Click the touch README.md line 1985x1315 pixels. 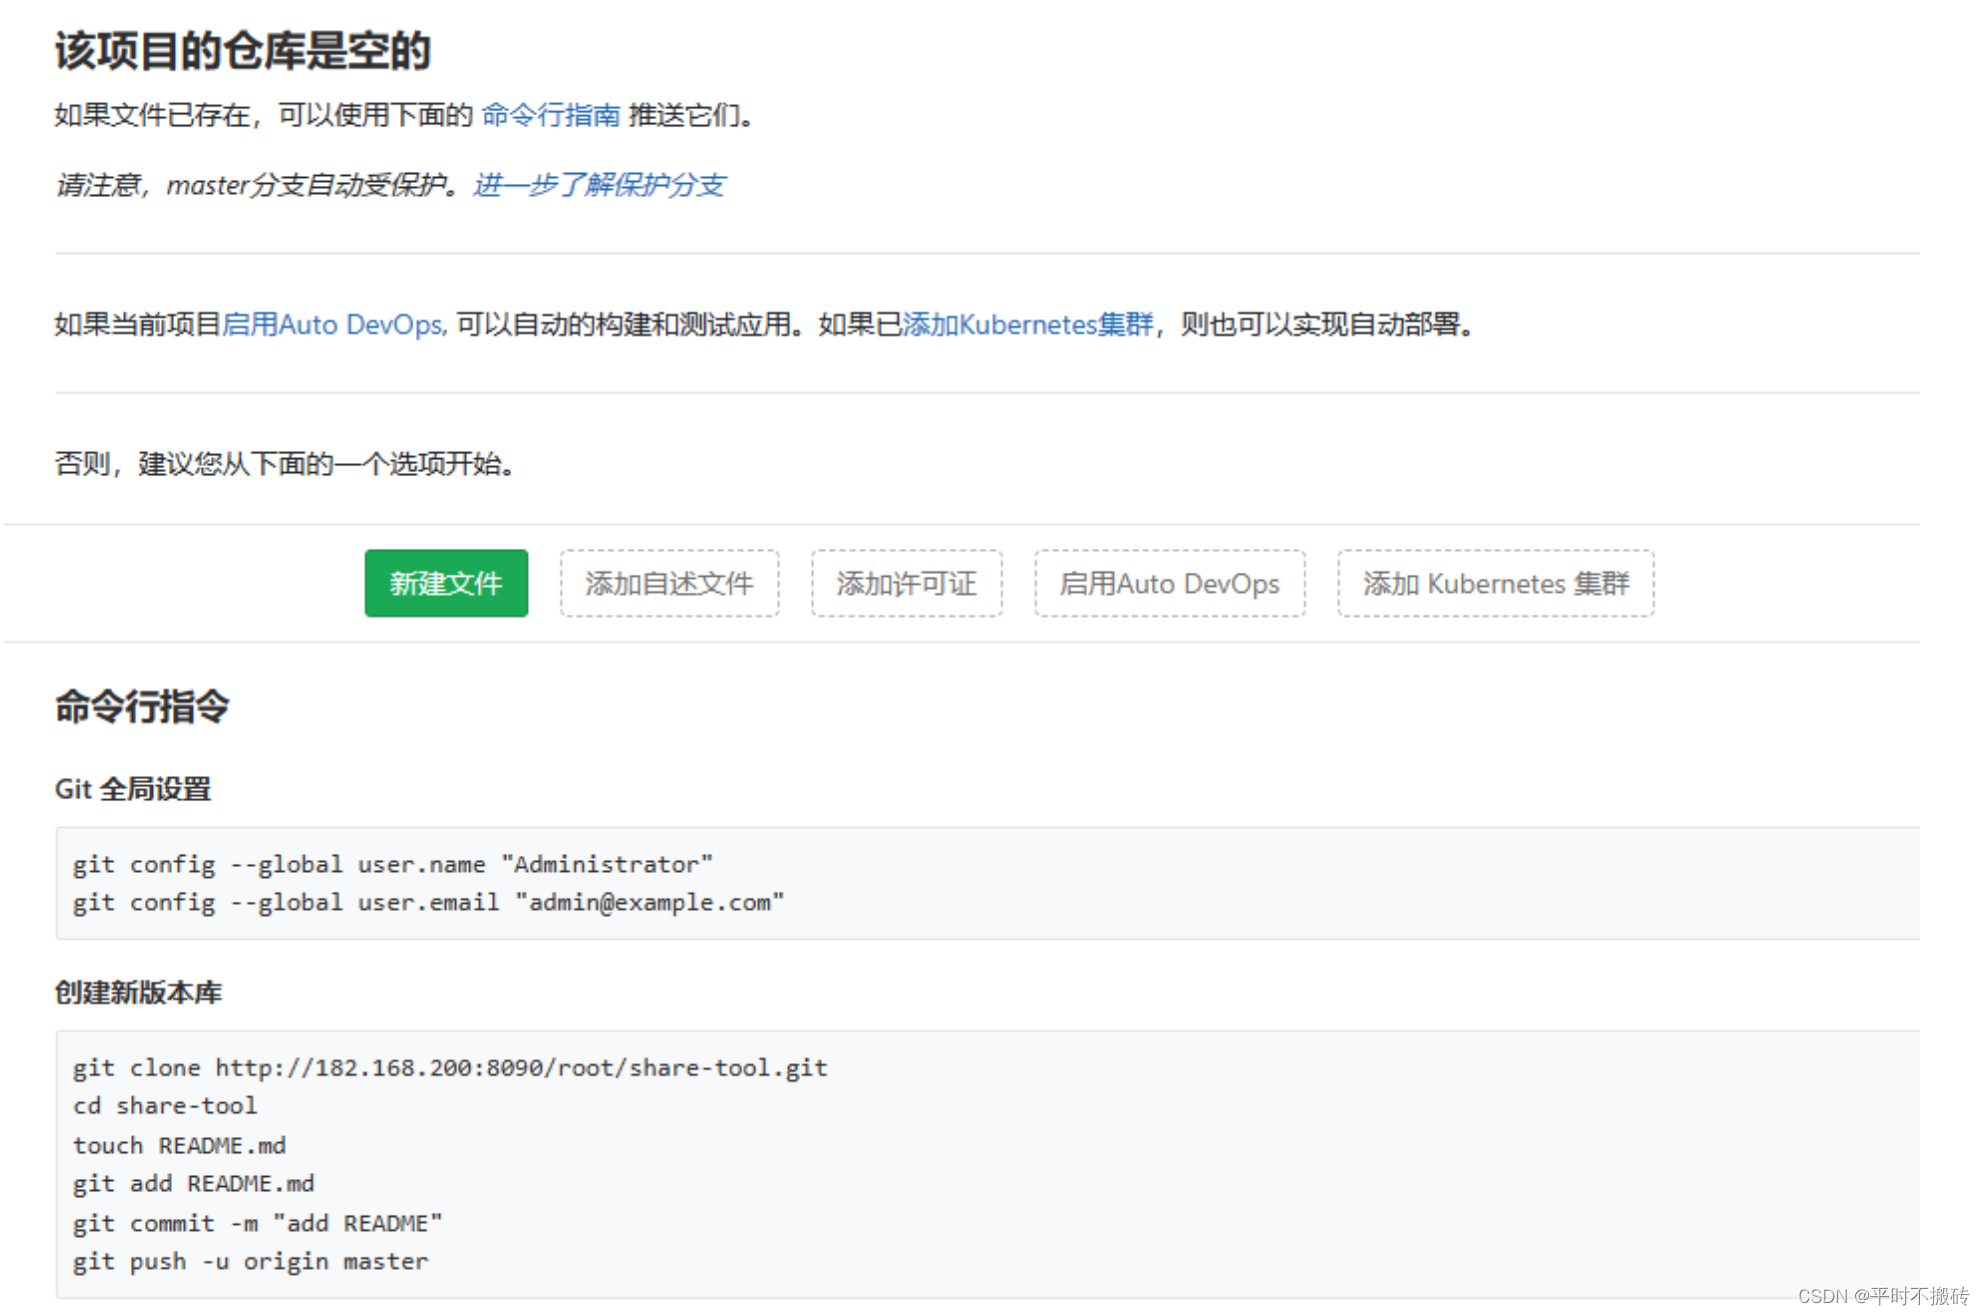[179, 1145]
